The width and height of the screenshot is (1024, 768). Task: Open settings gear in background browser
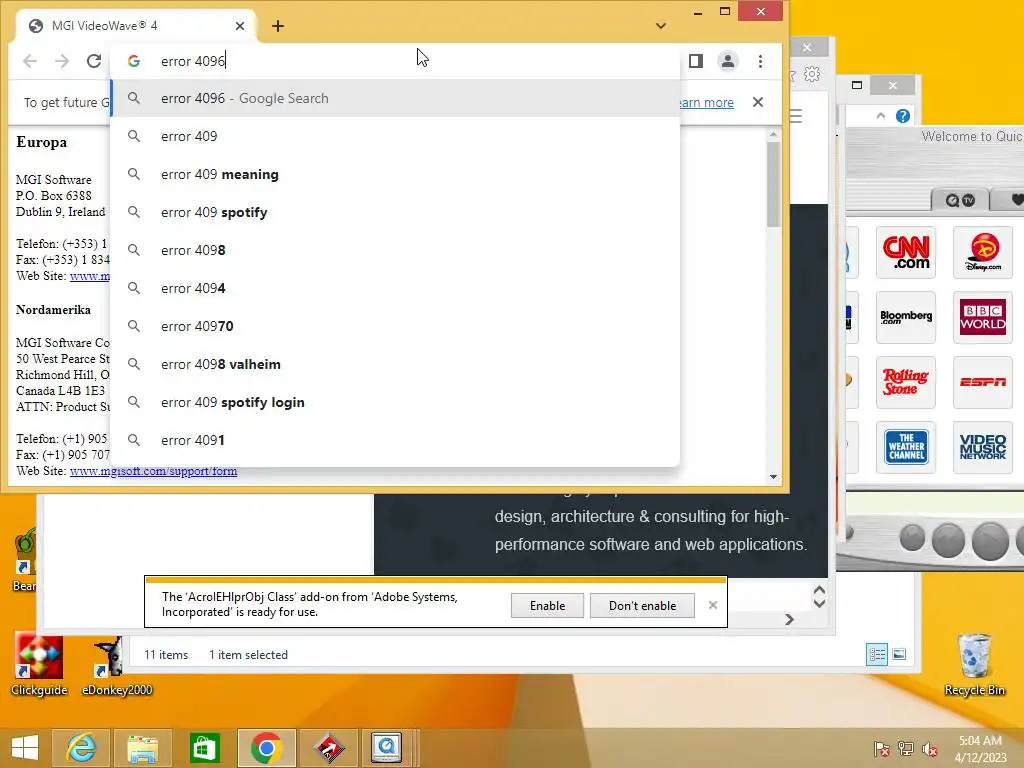point(812,74)
